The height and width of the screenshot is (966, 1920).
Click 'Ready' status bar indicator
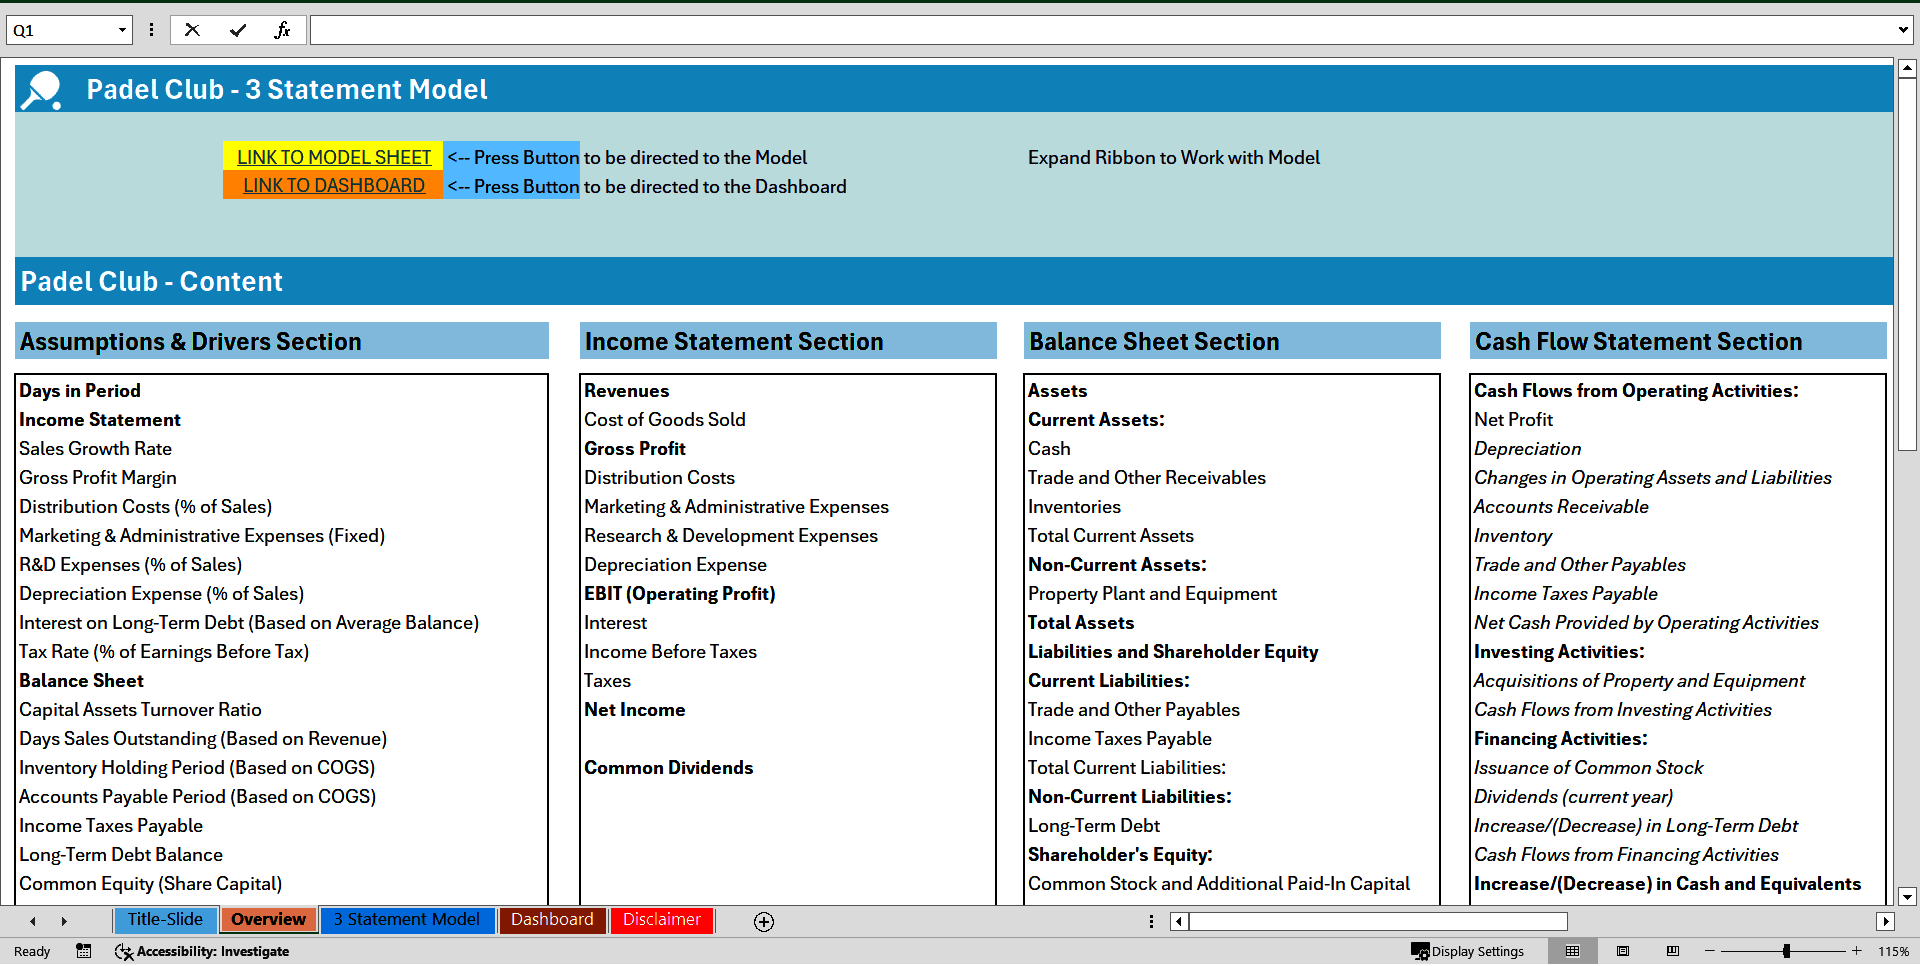(32, 951)
